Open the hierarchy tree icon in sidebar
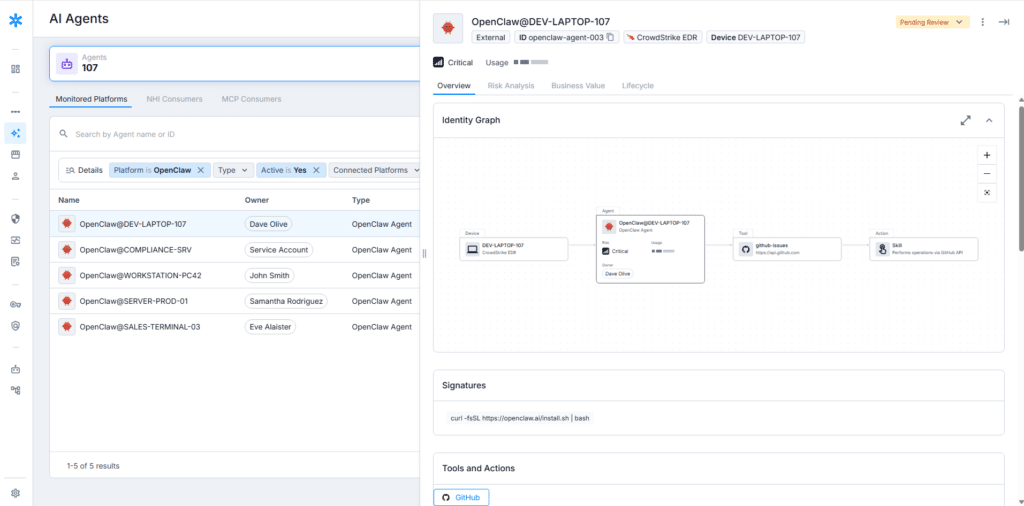The height and width of the screenshot is (506, 1024). click(16, 390)
